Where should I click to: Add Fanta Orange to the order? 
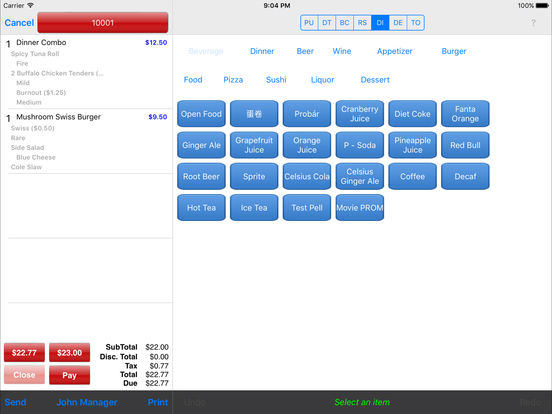[465, 114]
